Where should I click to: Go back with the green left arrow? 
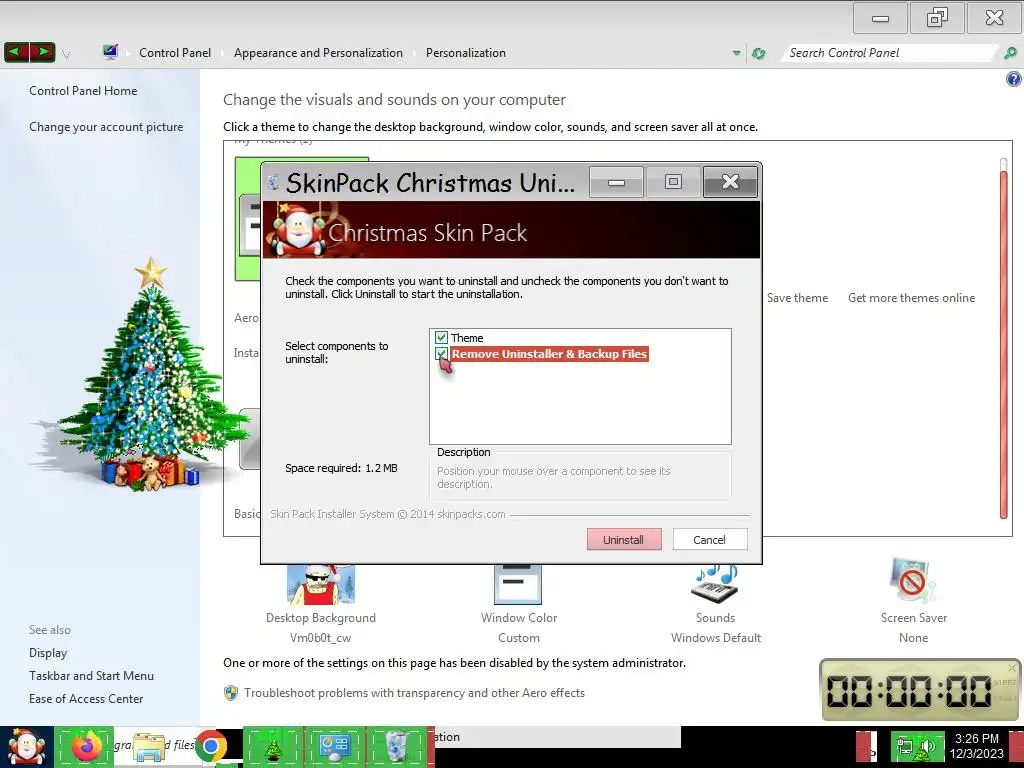16,52
